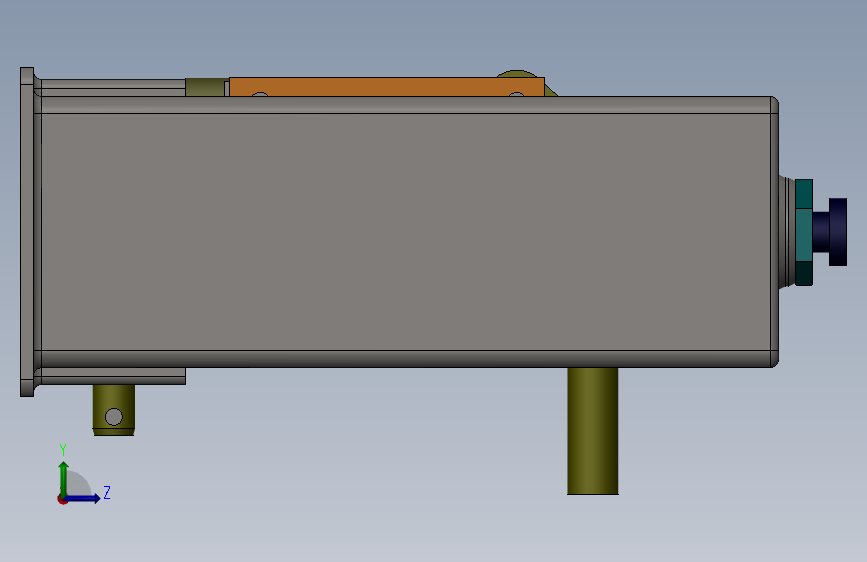Select the left end flange plate
The height and width of the screenshot is (562, 867).
tap(27, 232)
